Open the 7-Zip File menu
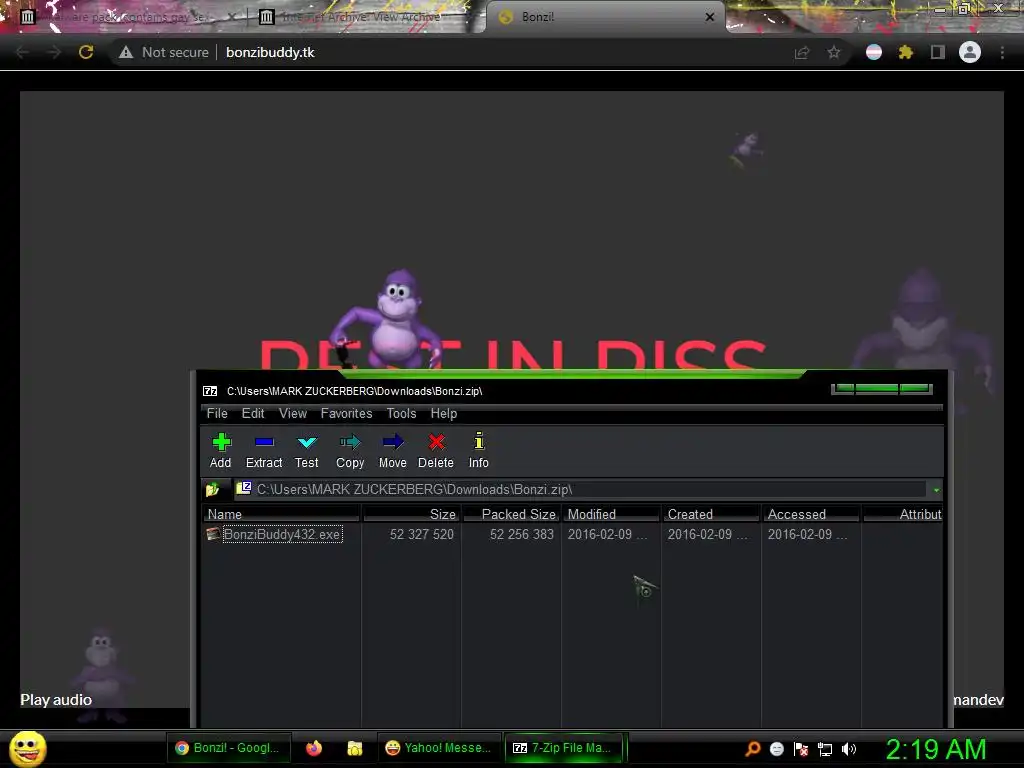Image resolution: width=1024 pixels, height=768 pixels. pos(217,413)
